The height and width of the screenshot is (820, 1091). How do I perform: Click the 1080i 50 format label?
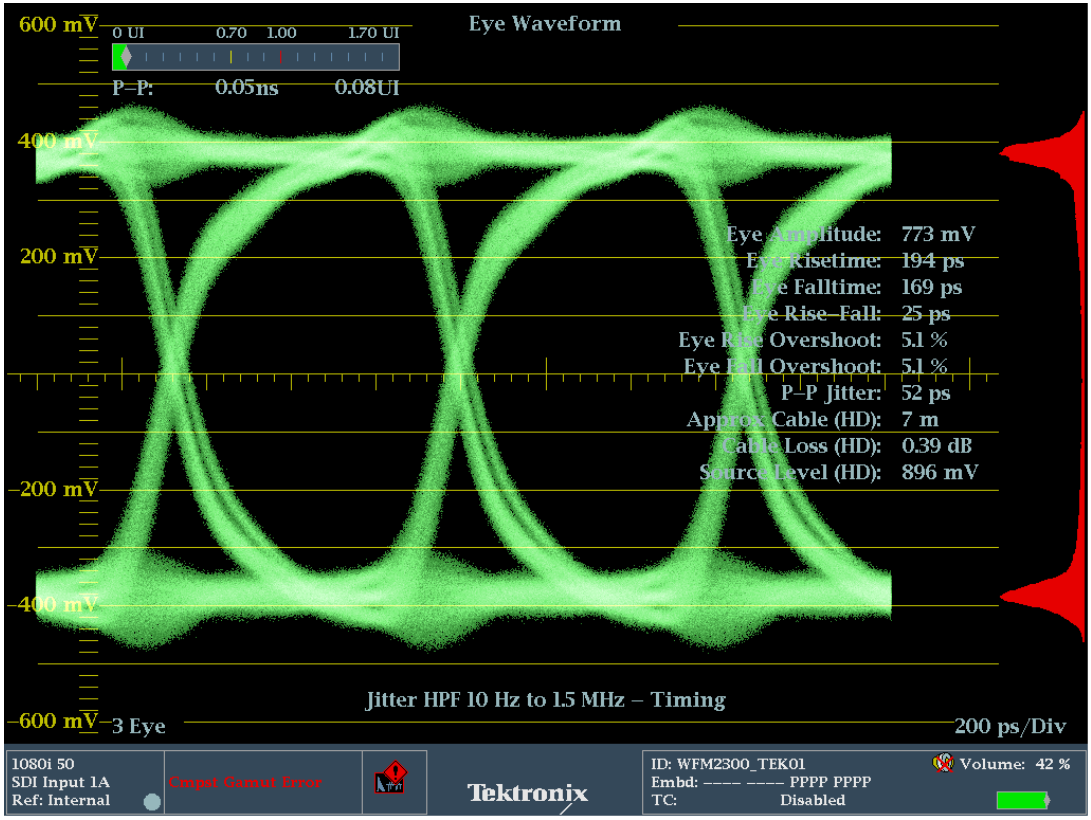pyautogui.click(x=43, y=764)
